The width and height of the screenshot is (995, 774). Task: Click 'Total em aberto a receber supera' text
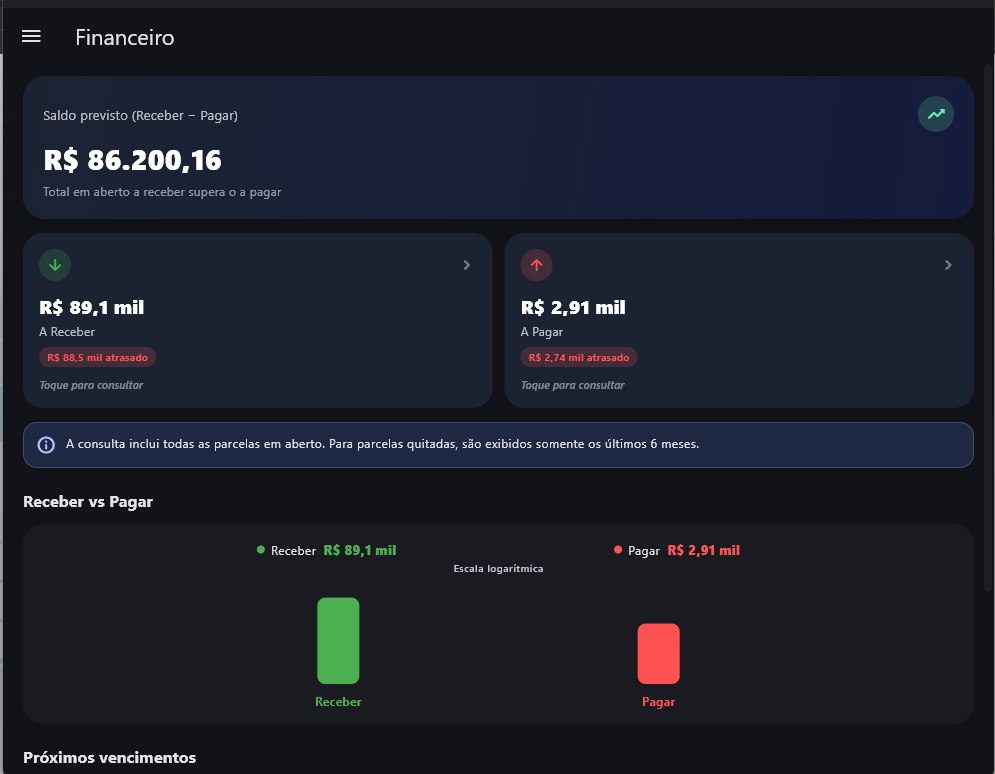coord(162,192)
